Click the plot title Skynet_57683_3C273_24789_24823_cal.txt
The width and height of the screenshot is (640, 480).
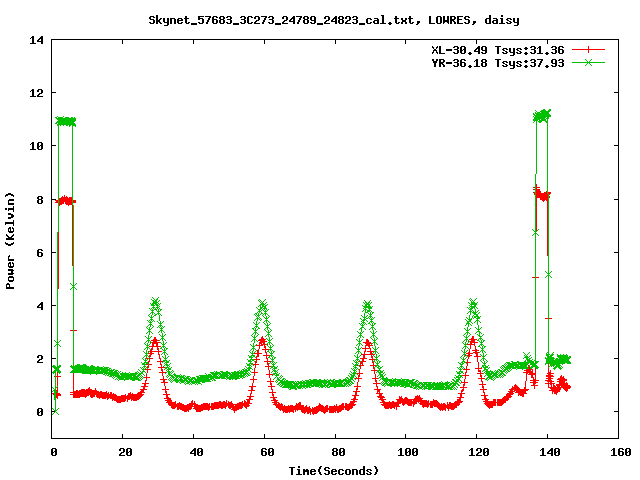coord(284,20)
